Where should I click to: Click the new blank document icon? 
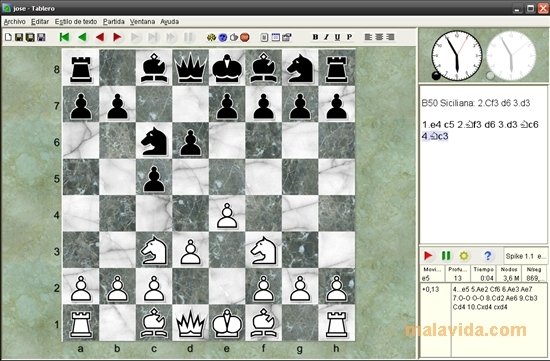[x=8, y=37]
